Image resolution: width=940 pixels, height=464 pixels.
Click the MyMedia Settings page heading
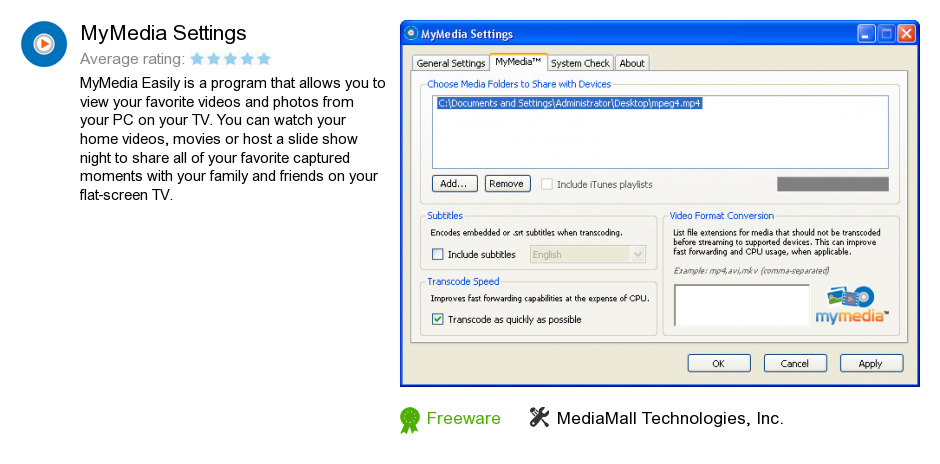[x=164, y=32]
